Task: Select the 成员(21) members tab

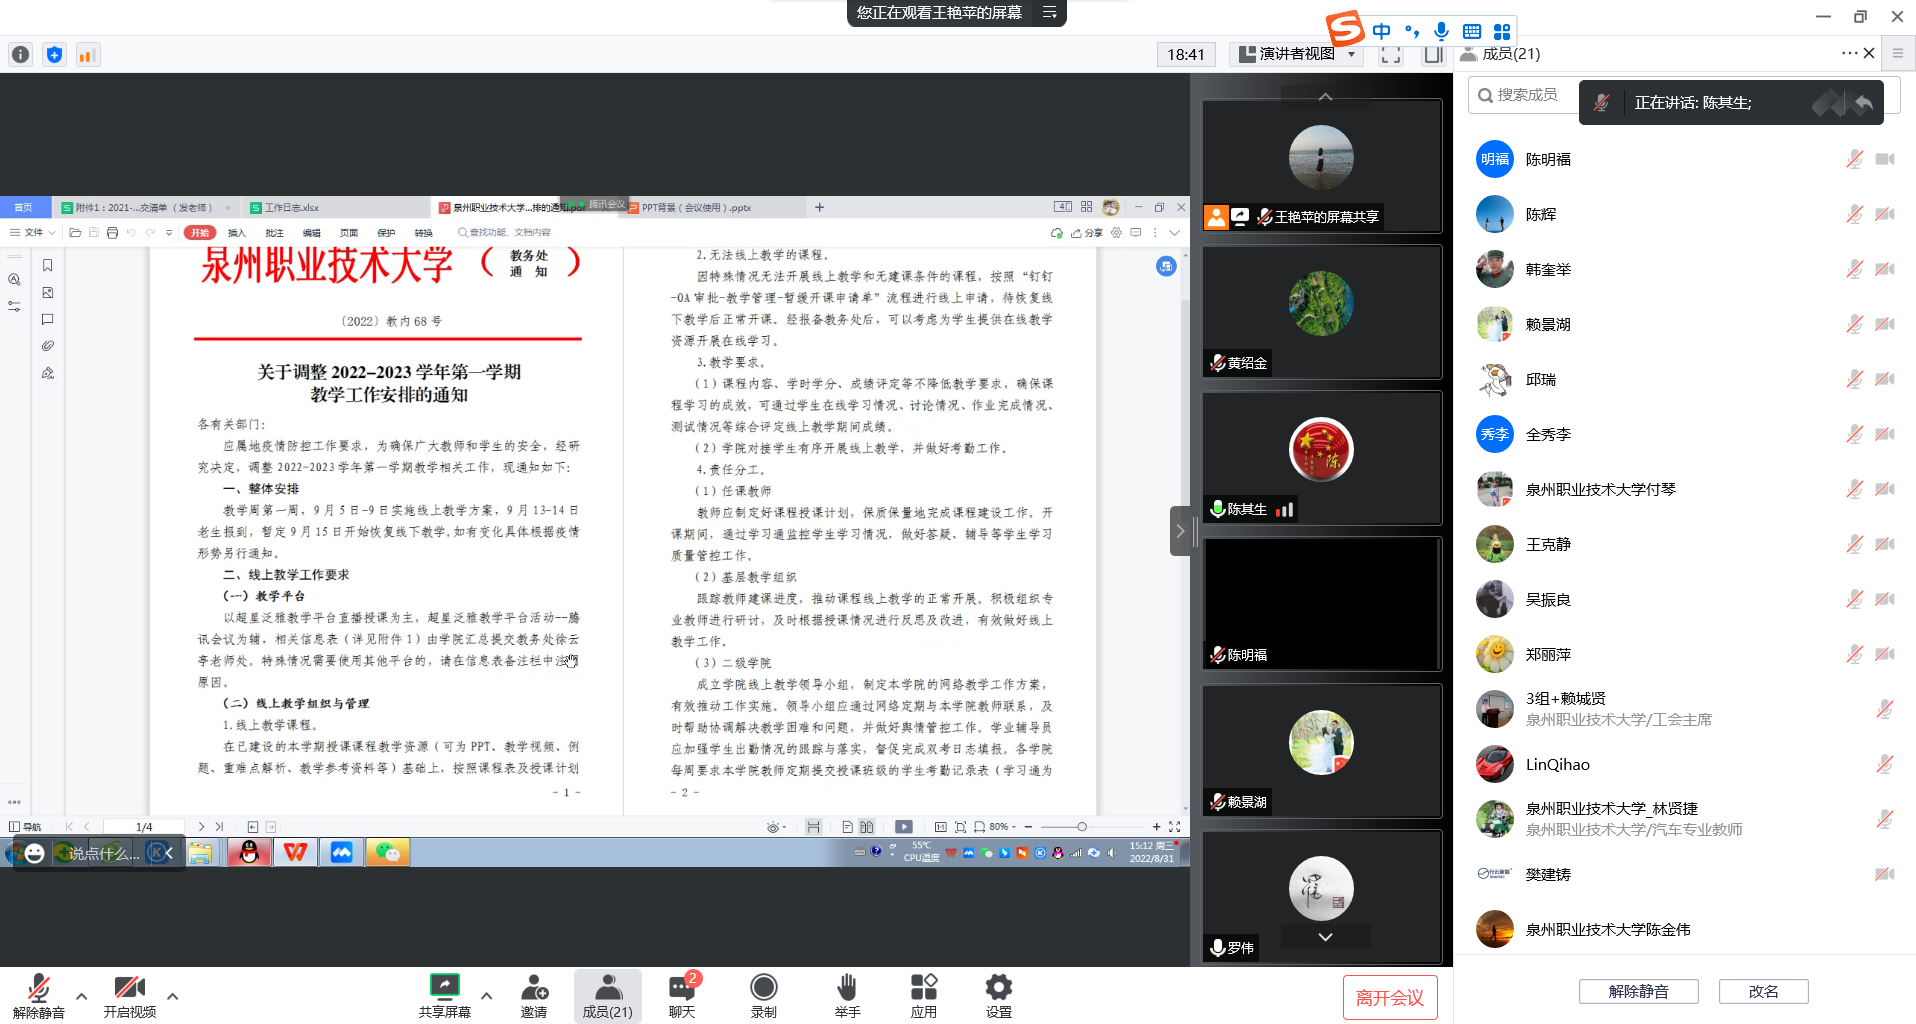Action: pos(607,996)
